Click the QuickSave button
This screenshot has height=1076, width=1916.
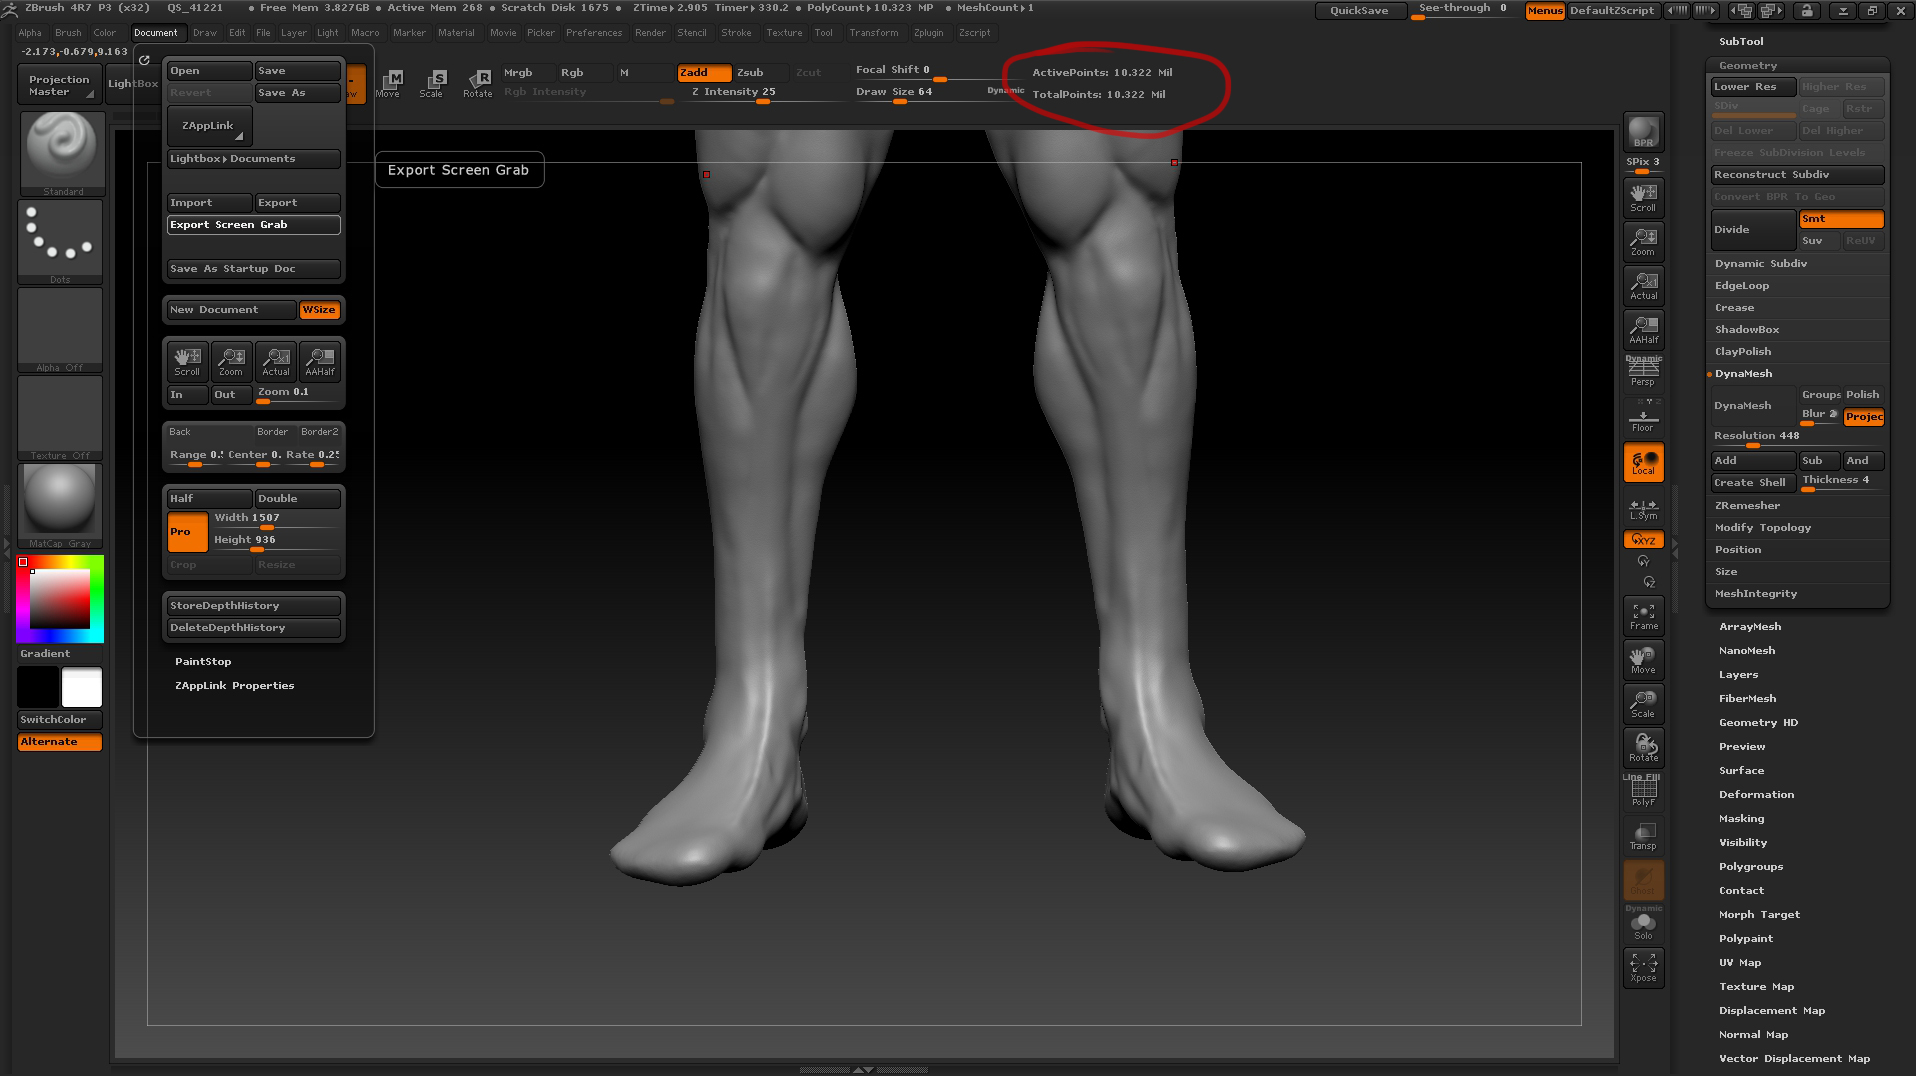(1358, 10)
